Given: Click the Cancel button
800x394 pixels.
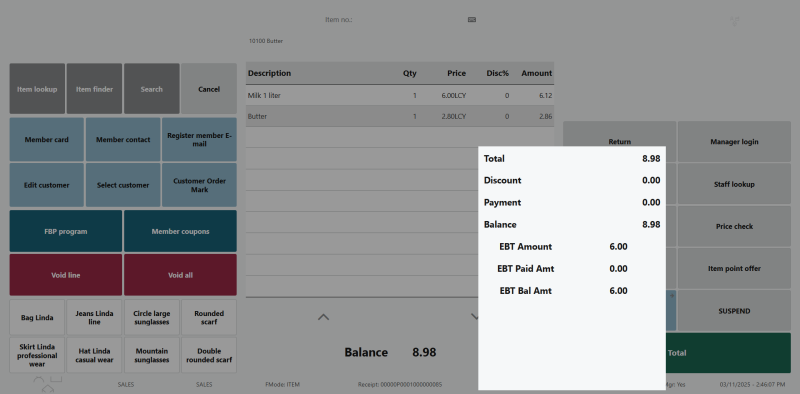Looking at the screenshot, I should point(209,89).
